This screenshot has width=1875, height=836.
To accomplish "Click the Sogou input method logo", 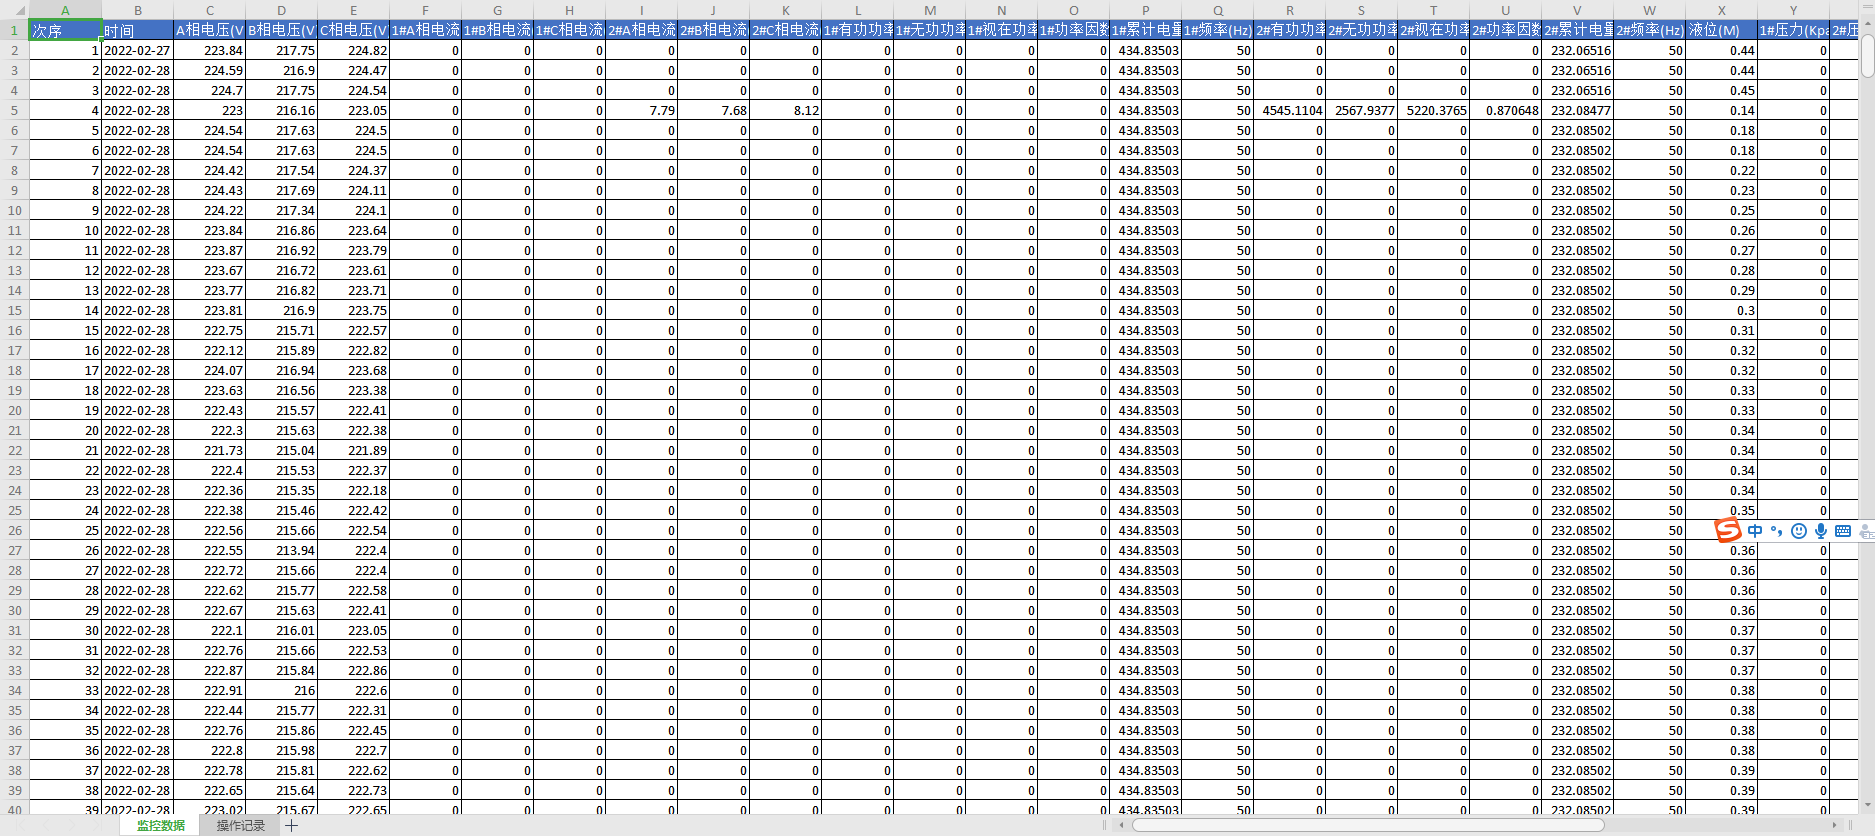I will [x=1728, y=531].
